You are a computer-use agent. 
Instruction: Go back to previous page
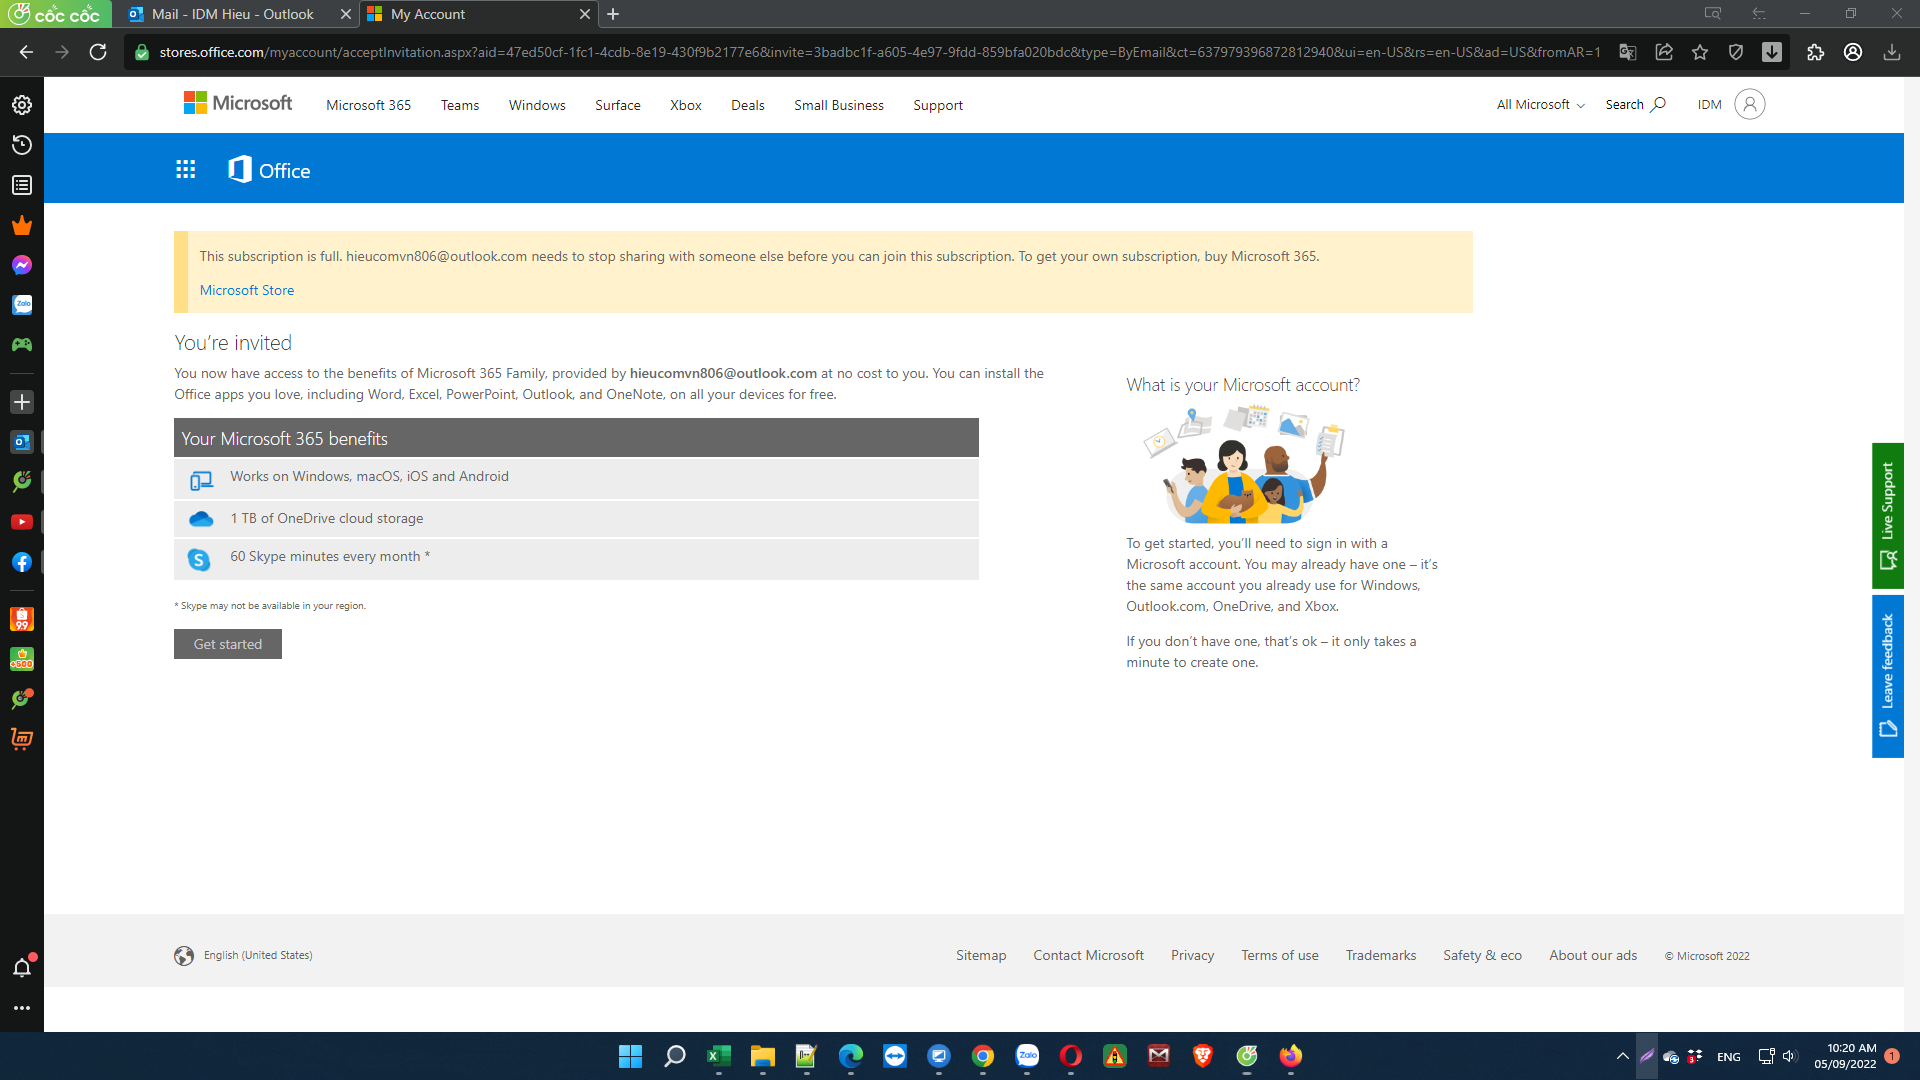[26, 52]
